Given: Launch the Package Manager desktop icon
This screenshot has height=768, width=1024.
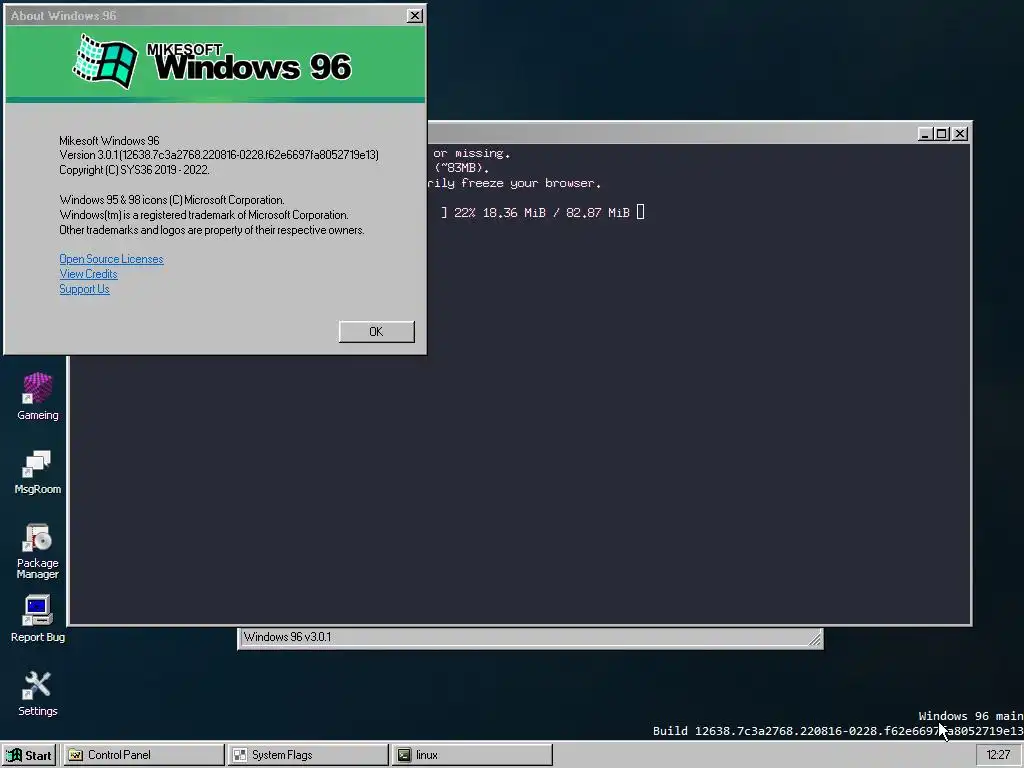Looking at the screenshot, I should point(37,551).
